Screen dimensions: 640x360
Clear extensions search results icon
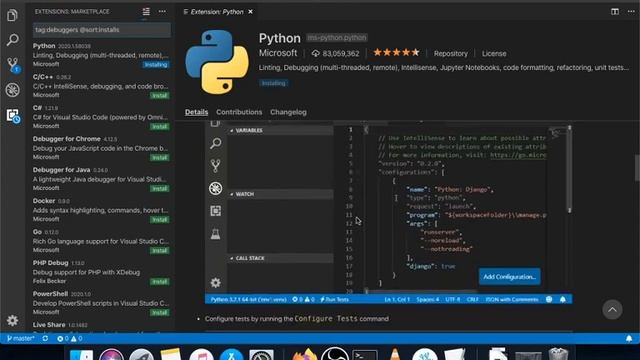click(146, 12)
